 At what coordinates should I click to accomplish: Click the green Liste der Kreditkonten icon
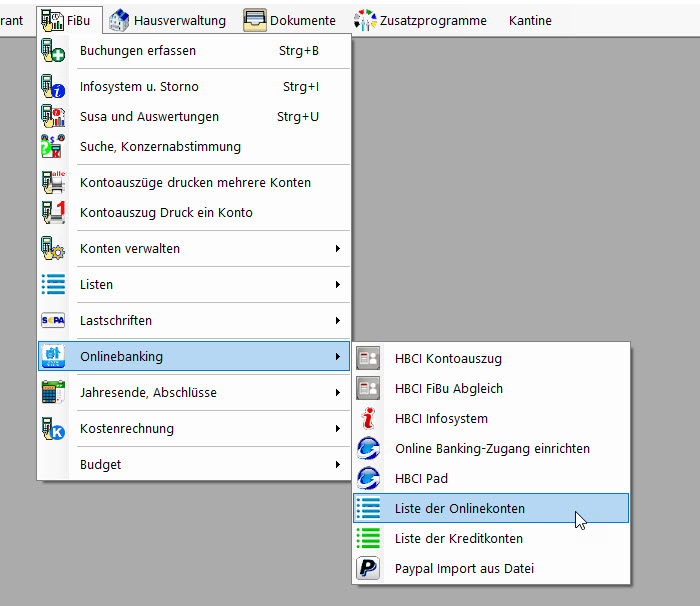click(x=368, y=538)
